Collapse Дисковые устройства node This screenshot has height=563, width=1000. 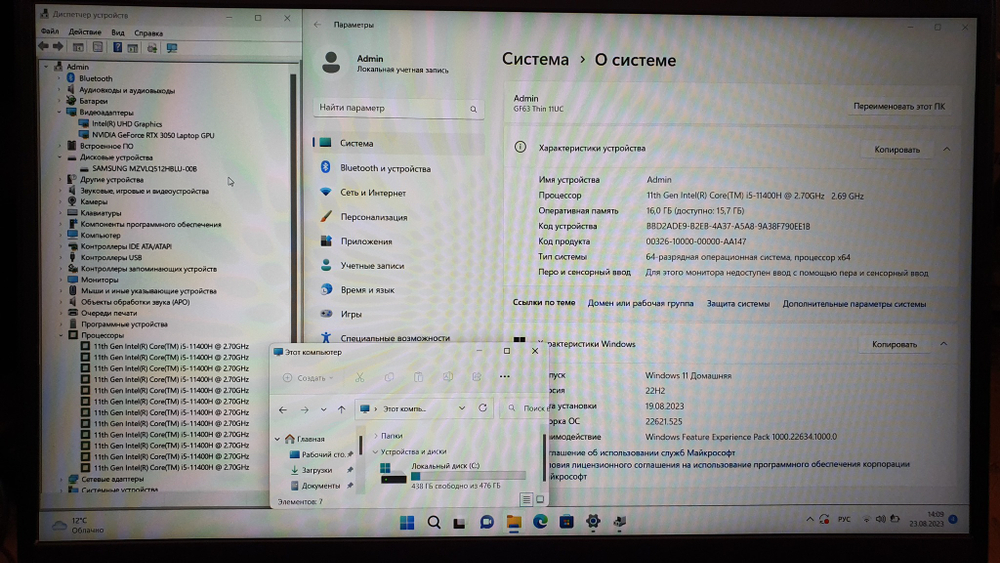61,157
